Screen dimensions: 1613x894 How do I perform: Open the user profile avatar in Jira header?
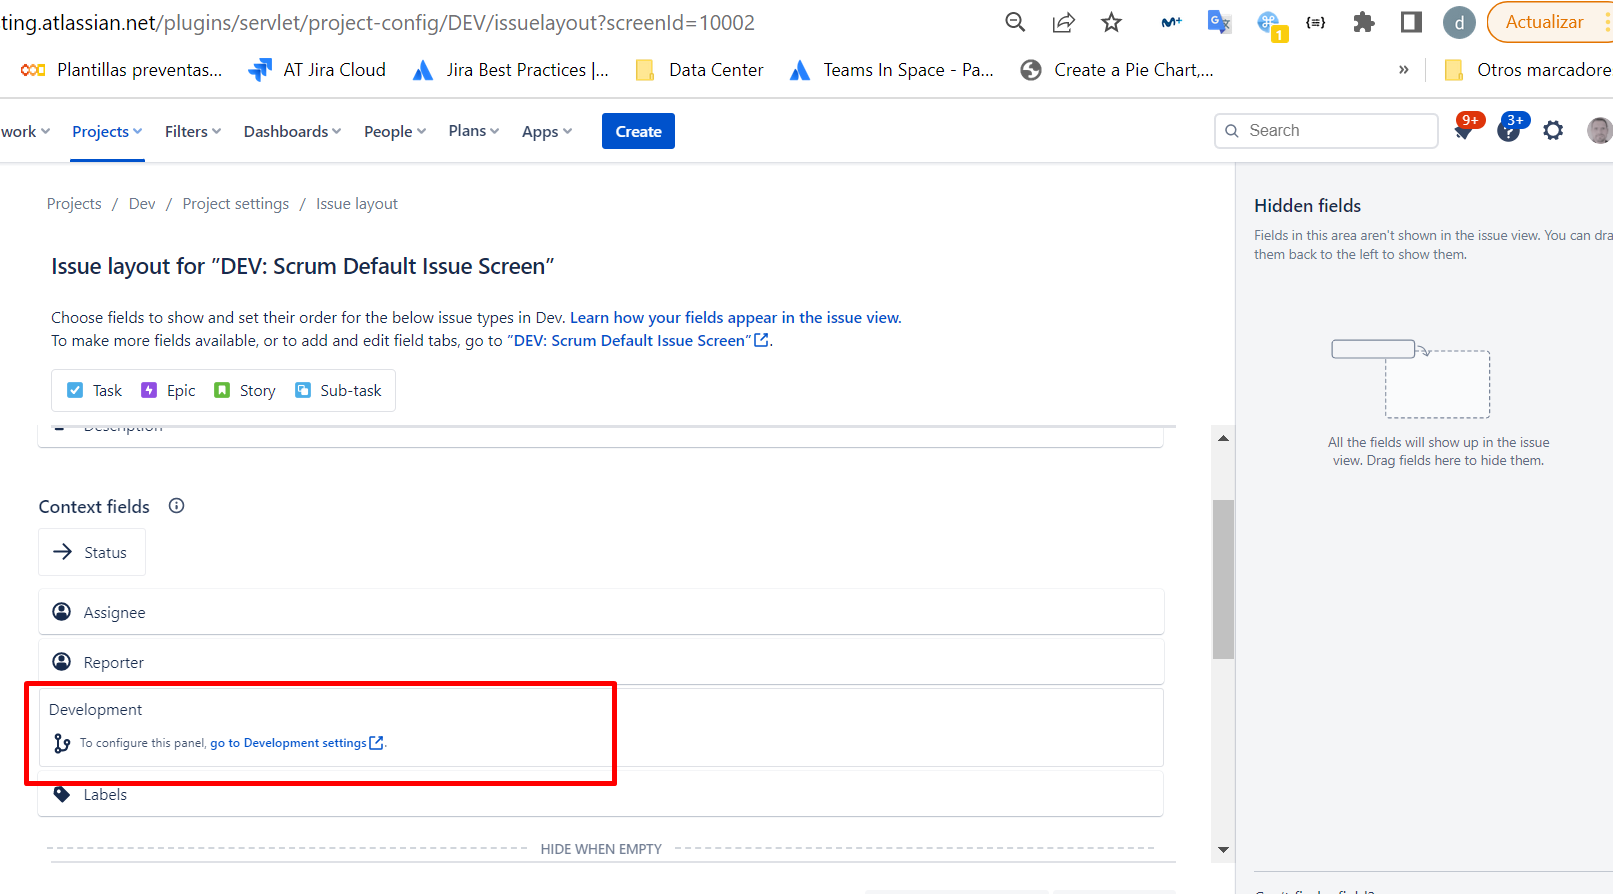pyautogui.click(x=1600, y=130)
